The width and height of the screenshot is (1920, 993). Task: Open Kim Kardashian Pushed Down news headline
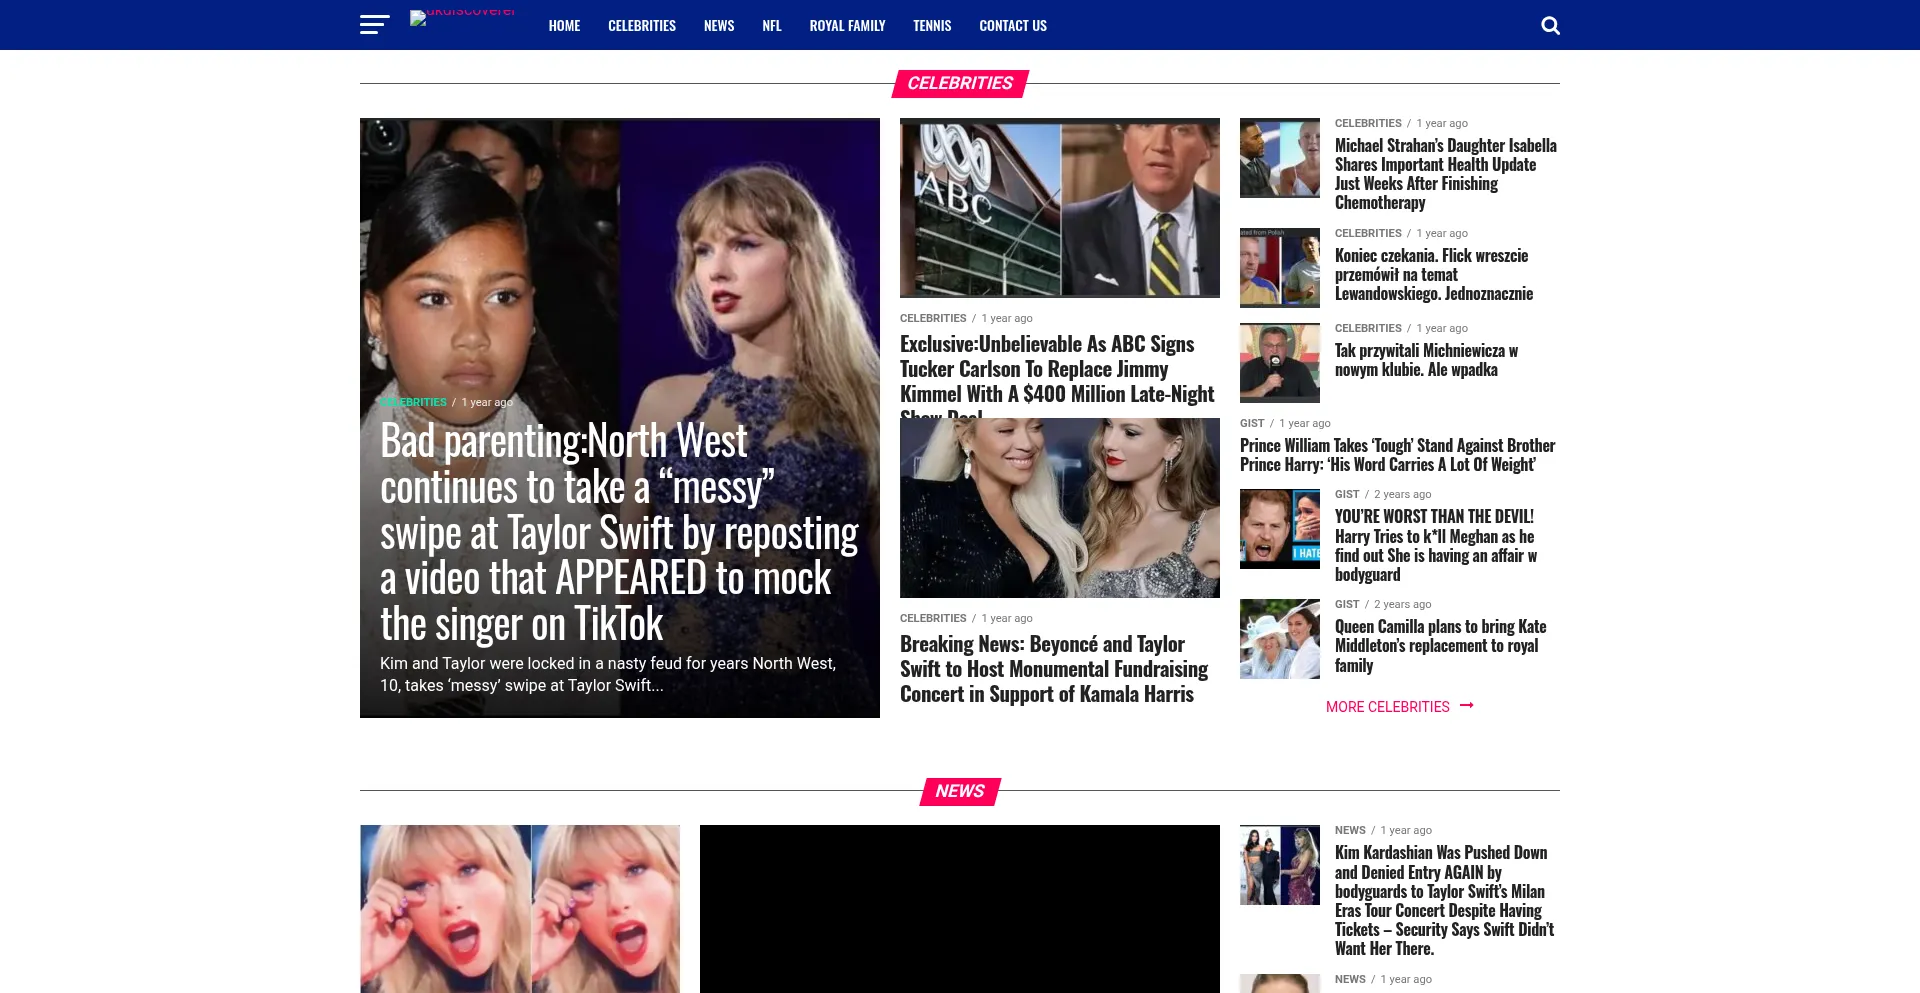click(1444, 900)
